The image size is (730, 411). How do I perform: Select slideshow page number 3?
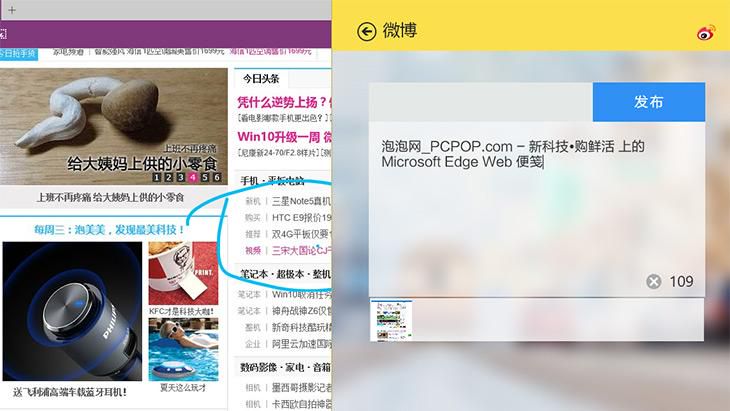pos(181,177)
